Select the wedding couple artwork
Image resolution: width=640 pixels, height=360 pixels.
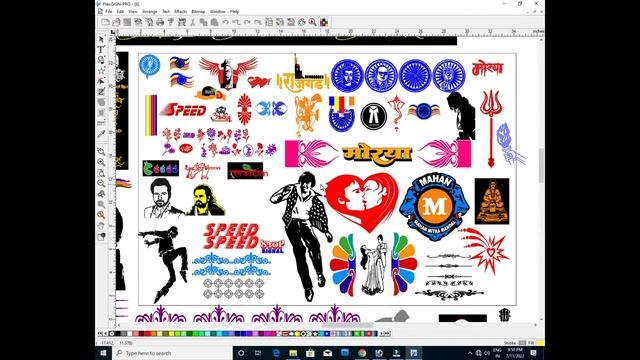tap(374, 264)
